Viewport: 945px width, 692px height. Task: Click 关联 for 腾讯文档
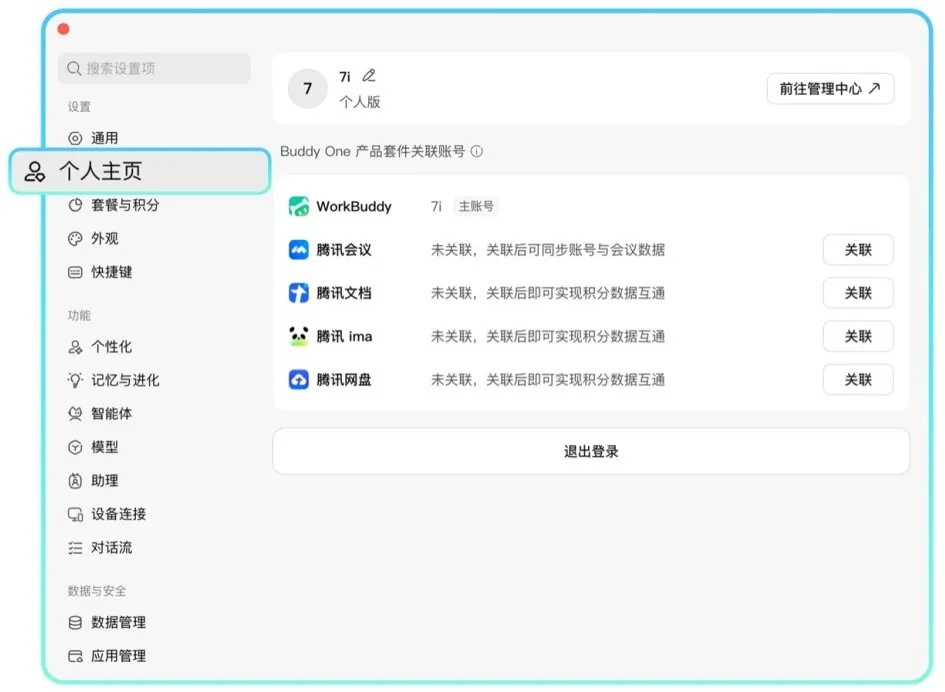click(x=858, y=293)
